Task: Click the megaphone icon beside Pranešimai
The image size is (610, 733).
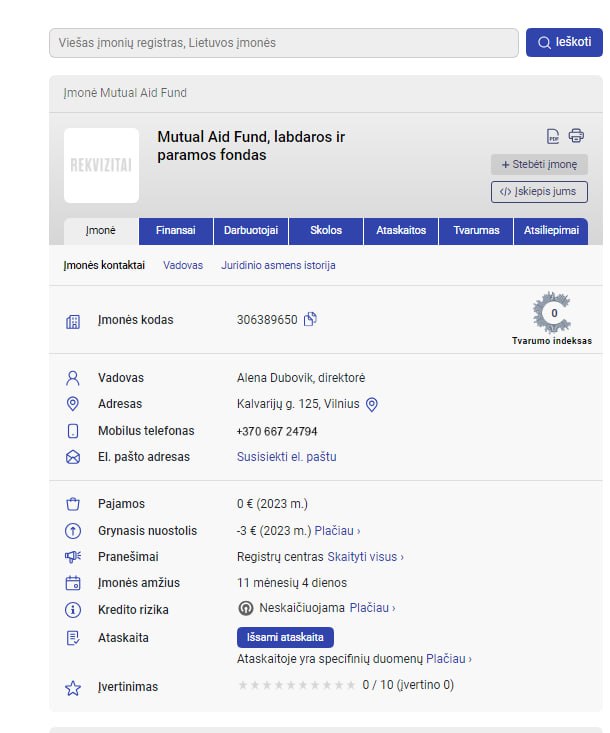Action: (x=73, y=557)
